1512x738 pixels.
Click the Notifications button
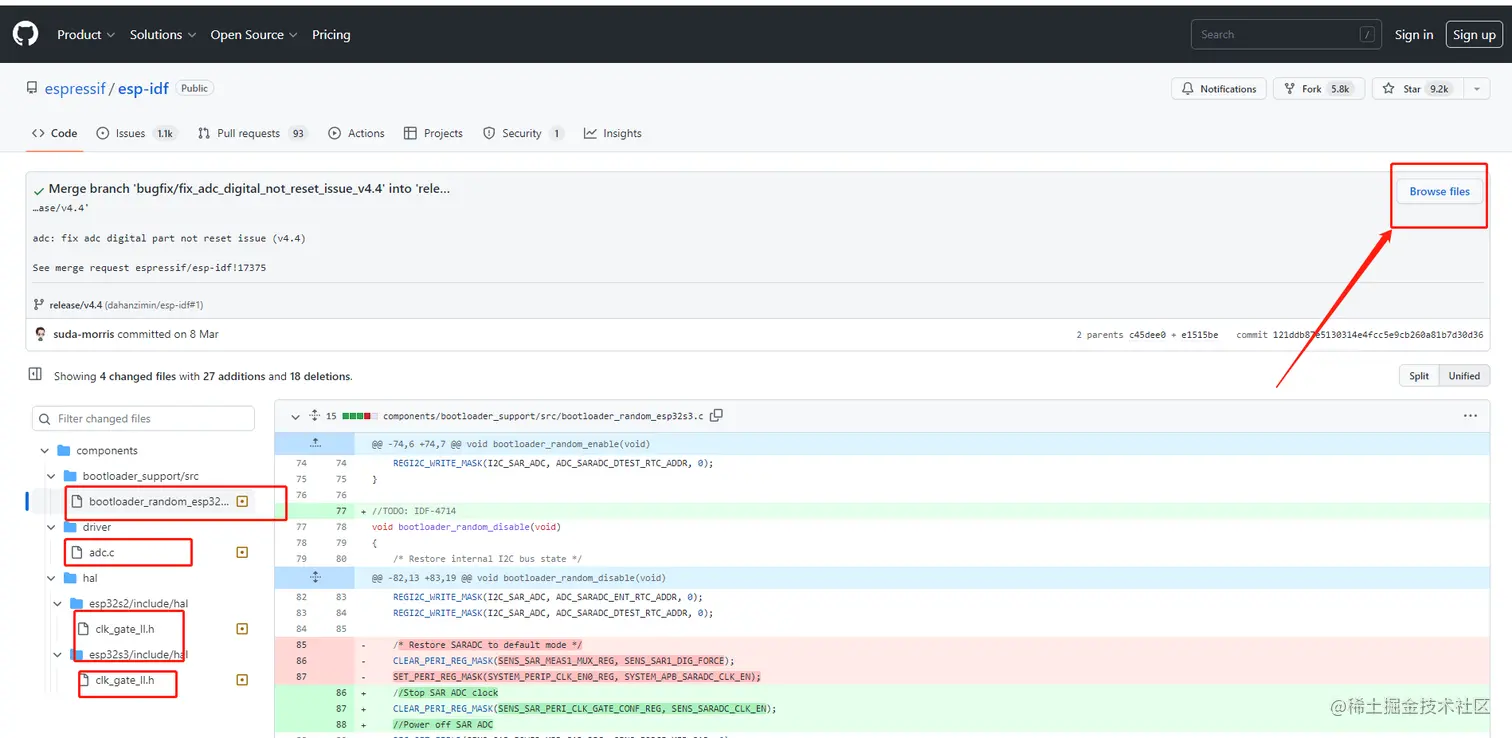pyautogui.click(x=1219, y=89)
